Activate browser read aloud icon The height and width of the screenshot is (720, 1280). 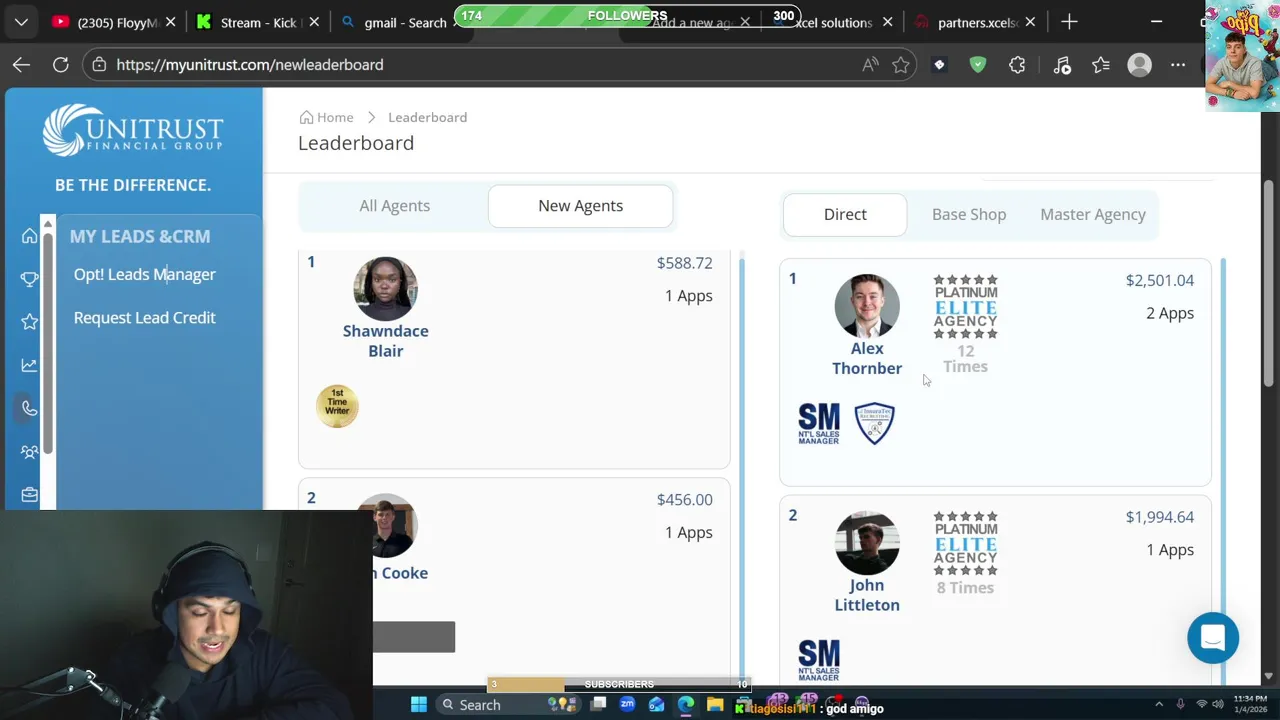[870, 65]
